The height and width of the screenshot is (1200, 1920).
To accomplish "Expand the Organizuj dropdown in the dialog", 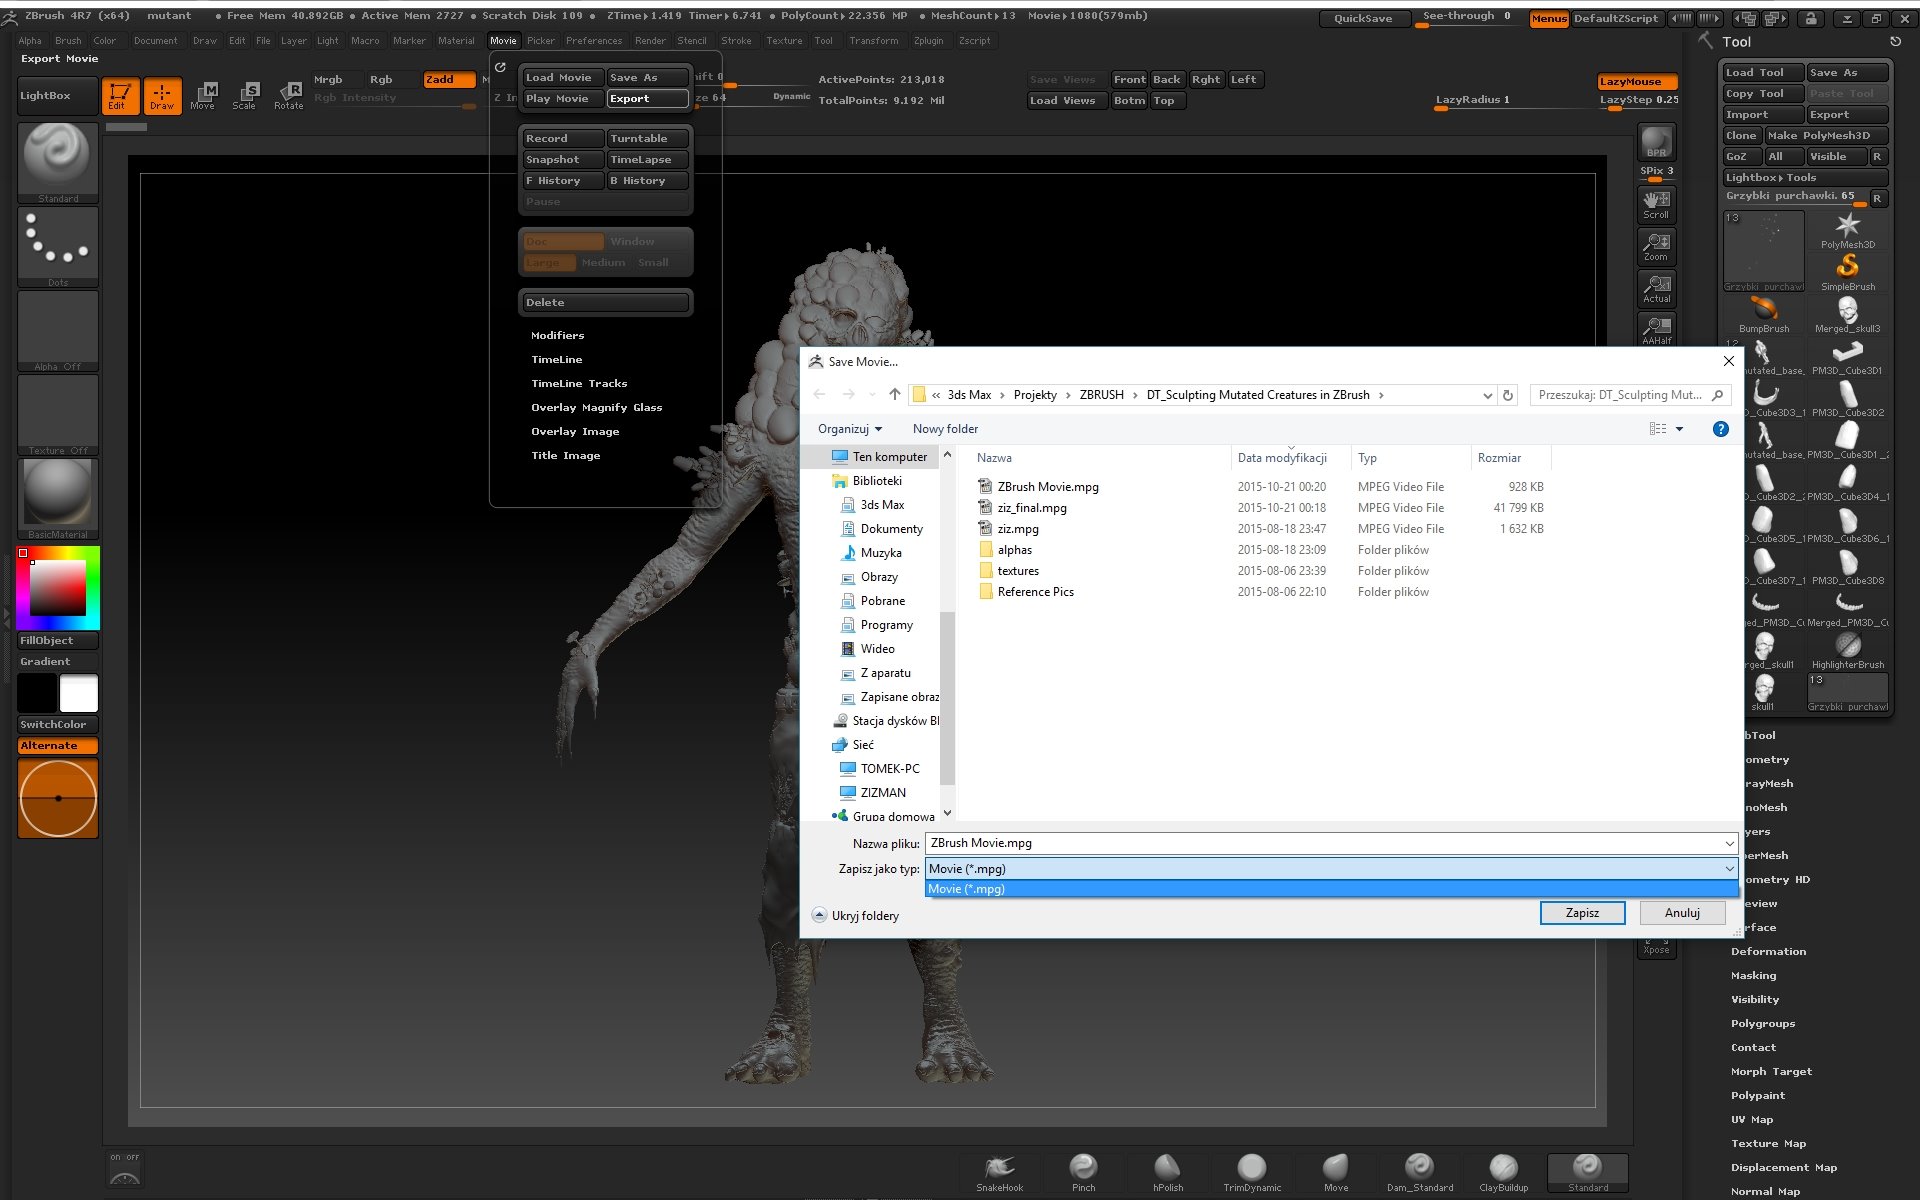I will click(x=850, y=428).
